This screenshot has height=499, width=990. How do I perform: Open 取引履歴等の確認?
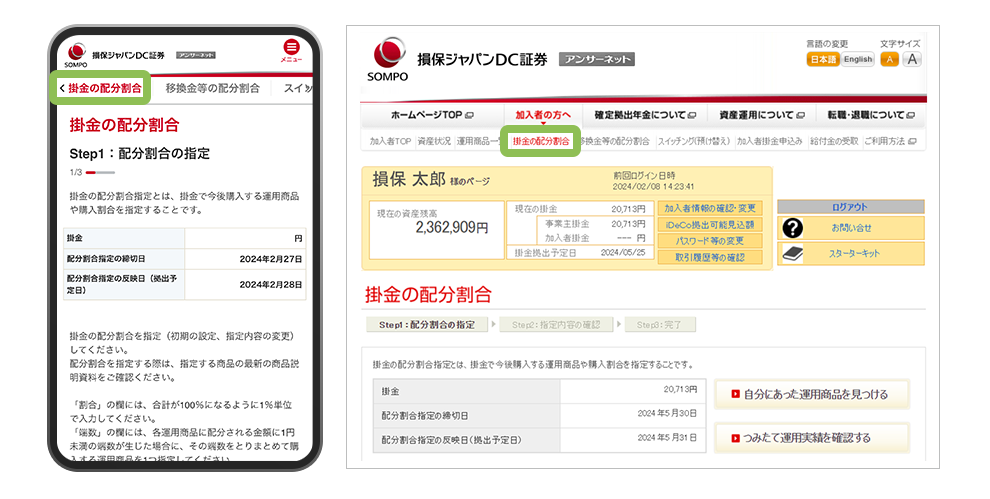coord(710,258)
